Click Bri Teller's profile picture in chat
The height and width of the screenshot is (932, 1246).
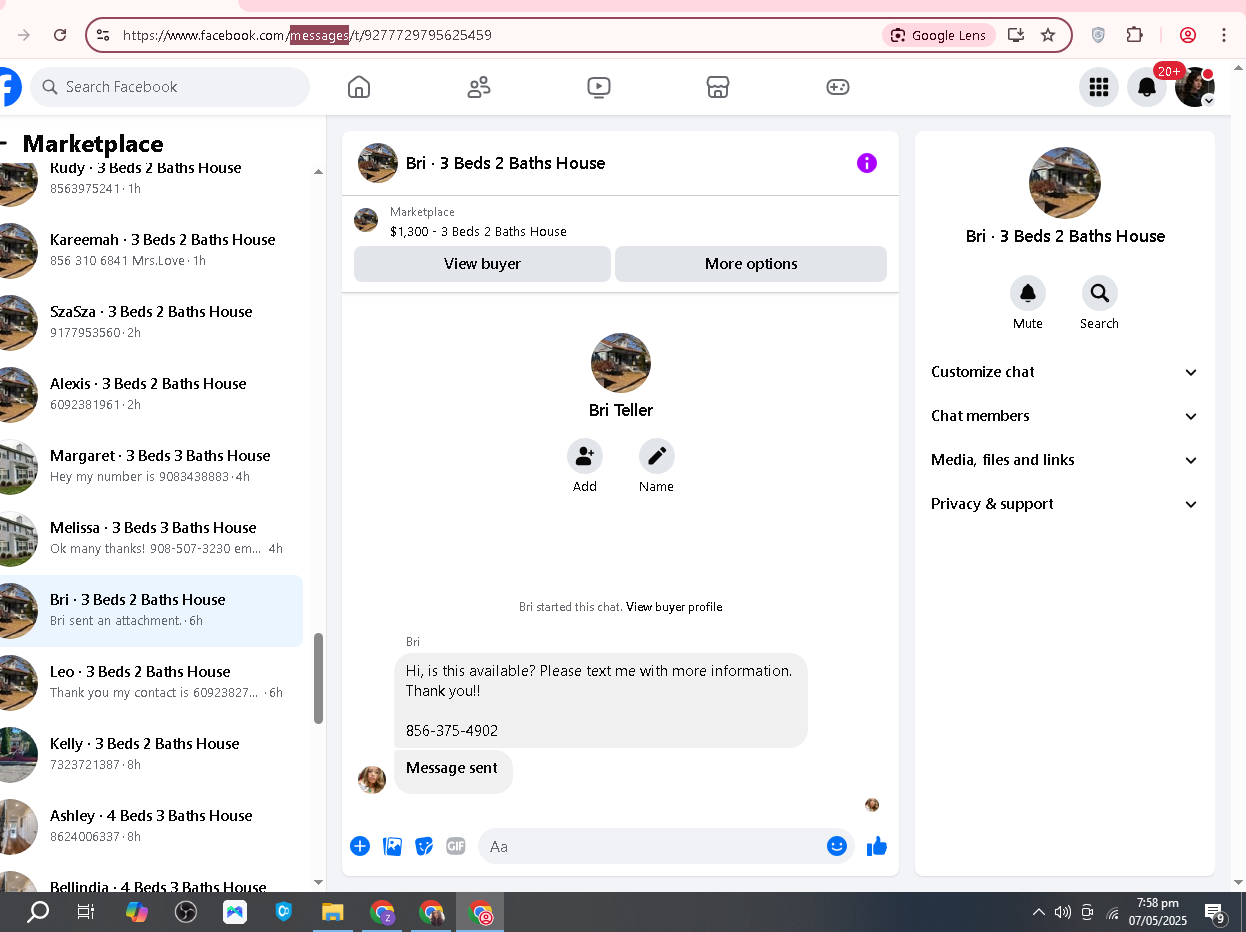point(621,363)
